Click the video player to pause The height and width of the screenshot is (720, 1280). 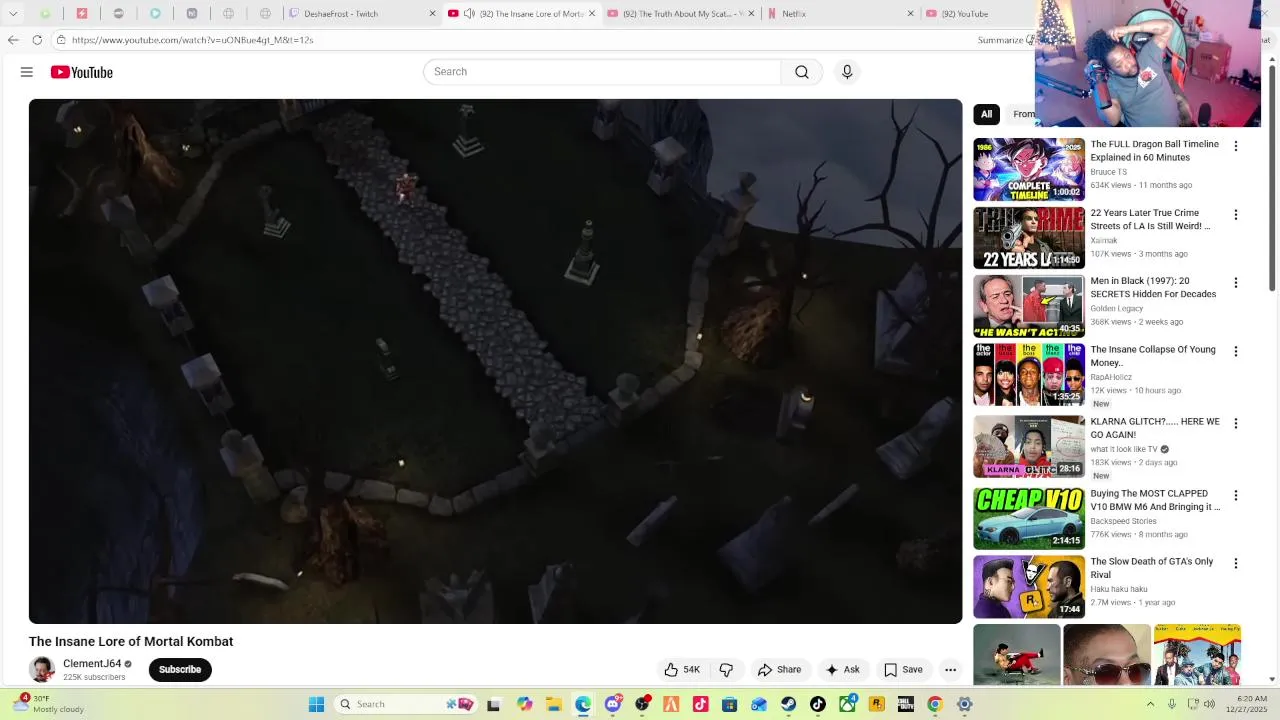tap(495, 361)
